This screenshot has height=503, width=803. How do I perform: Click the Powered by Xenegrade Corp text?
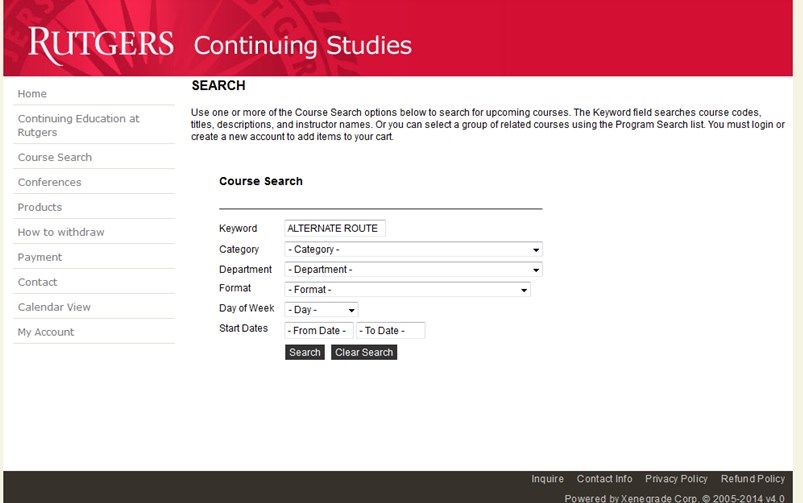(x=674, y=498)
